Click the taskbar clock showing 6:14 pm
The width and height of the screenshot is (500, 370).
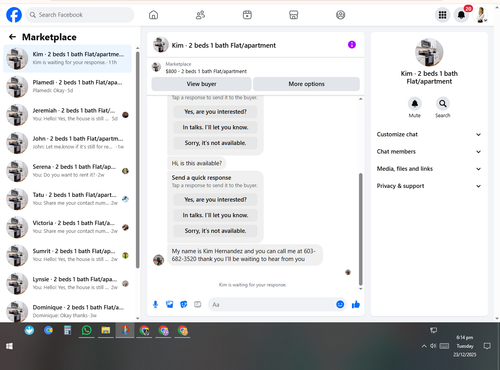[x=465, y=346]
